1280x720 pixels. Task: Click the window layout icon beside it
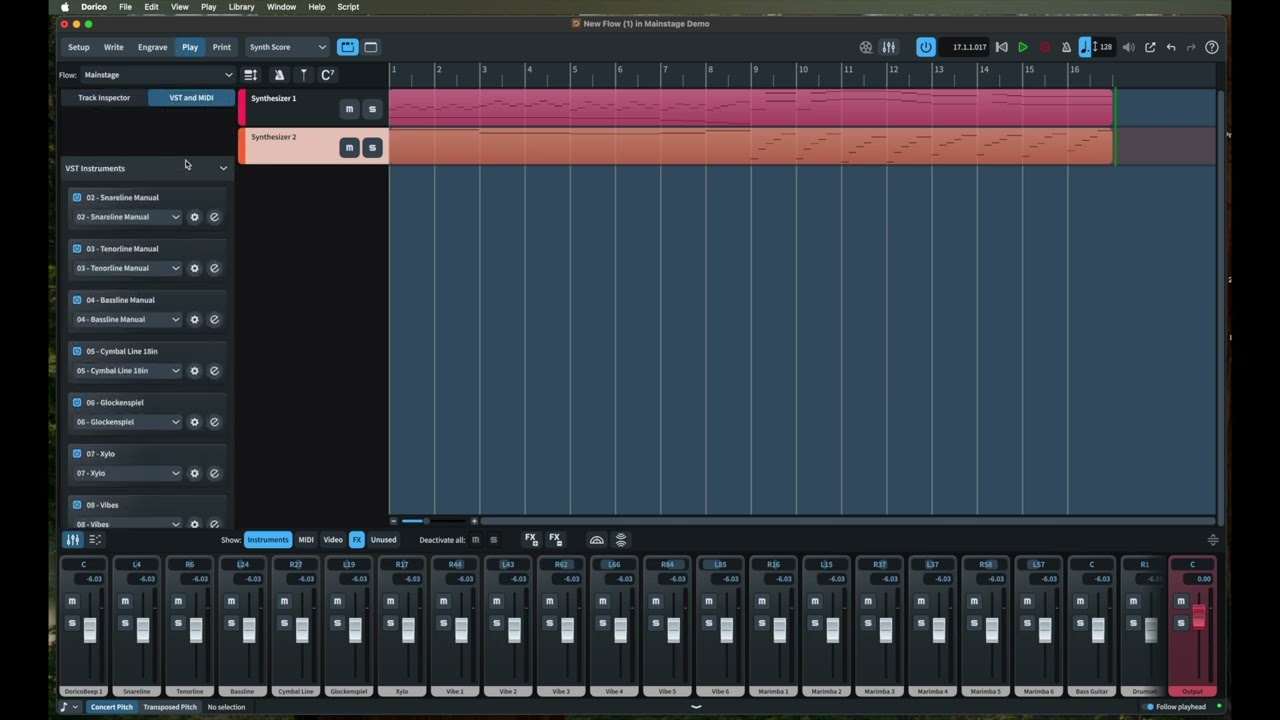370,47
